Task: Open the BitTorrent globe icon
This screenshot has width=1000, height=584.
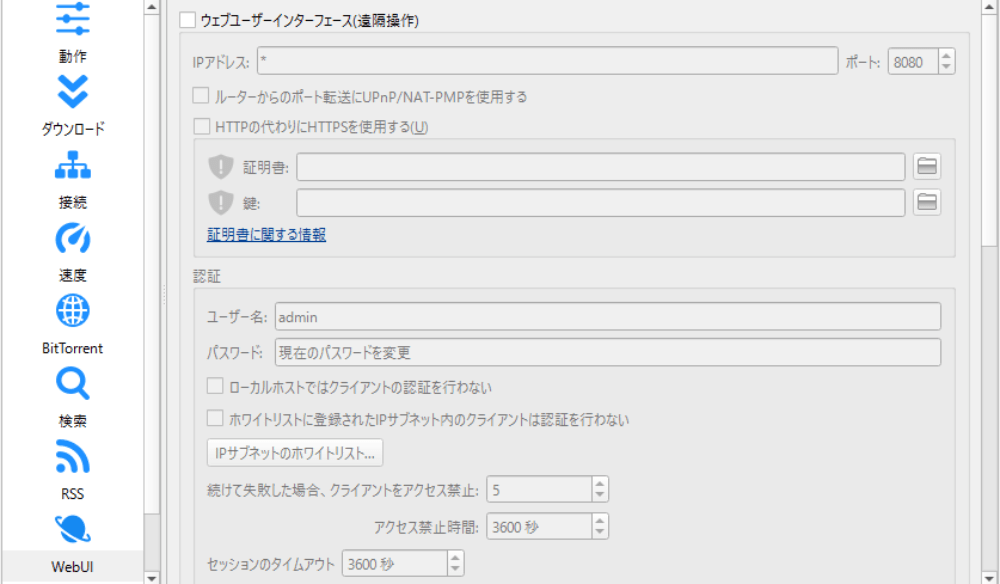Action: coord(72,311)
